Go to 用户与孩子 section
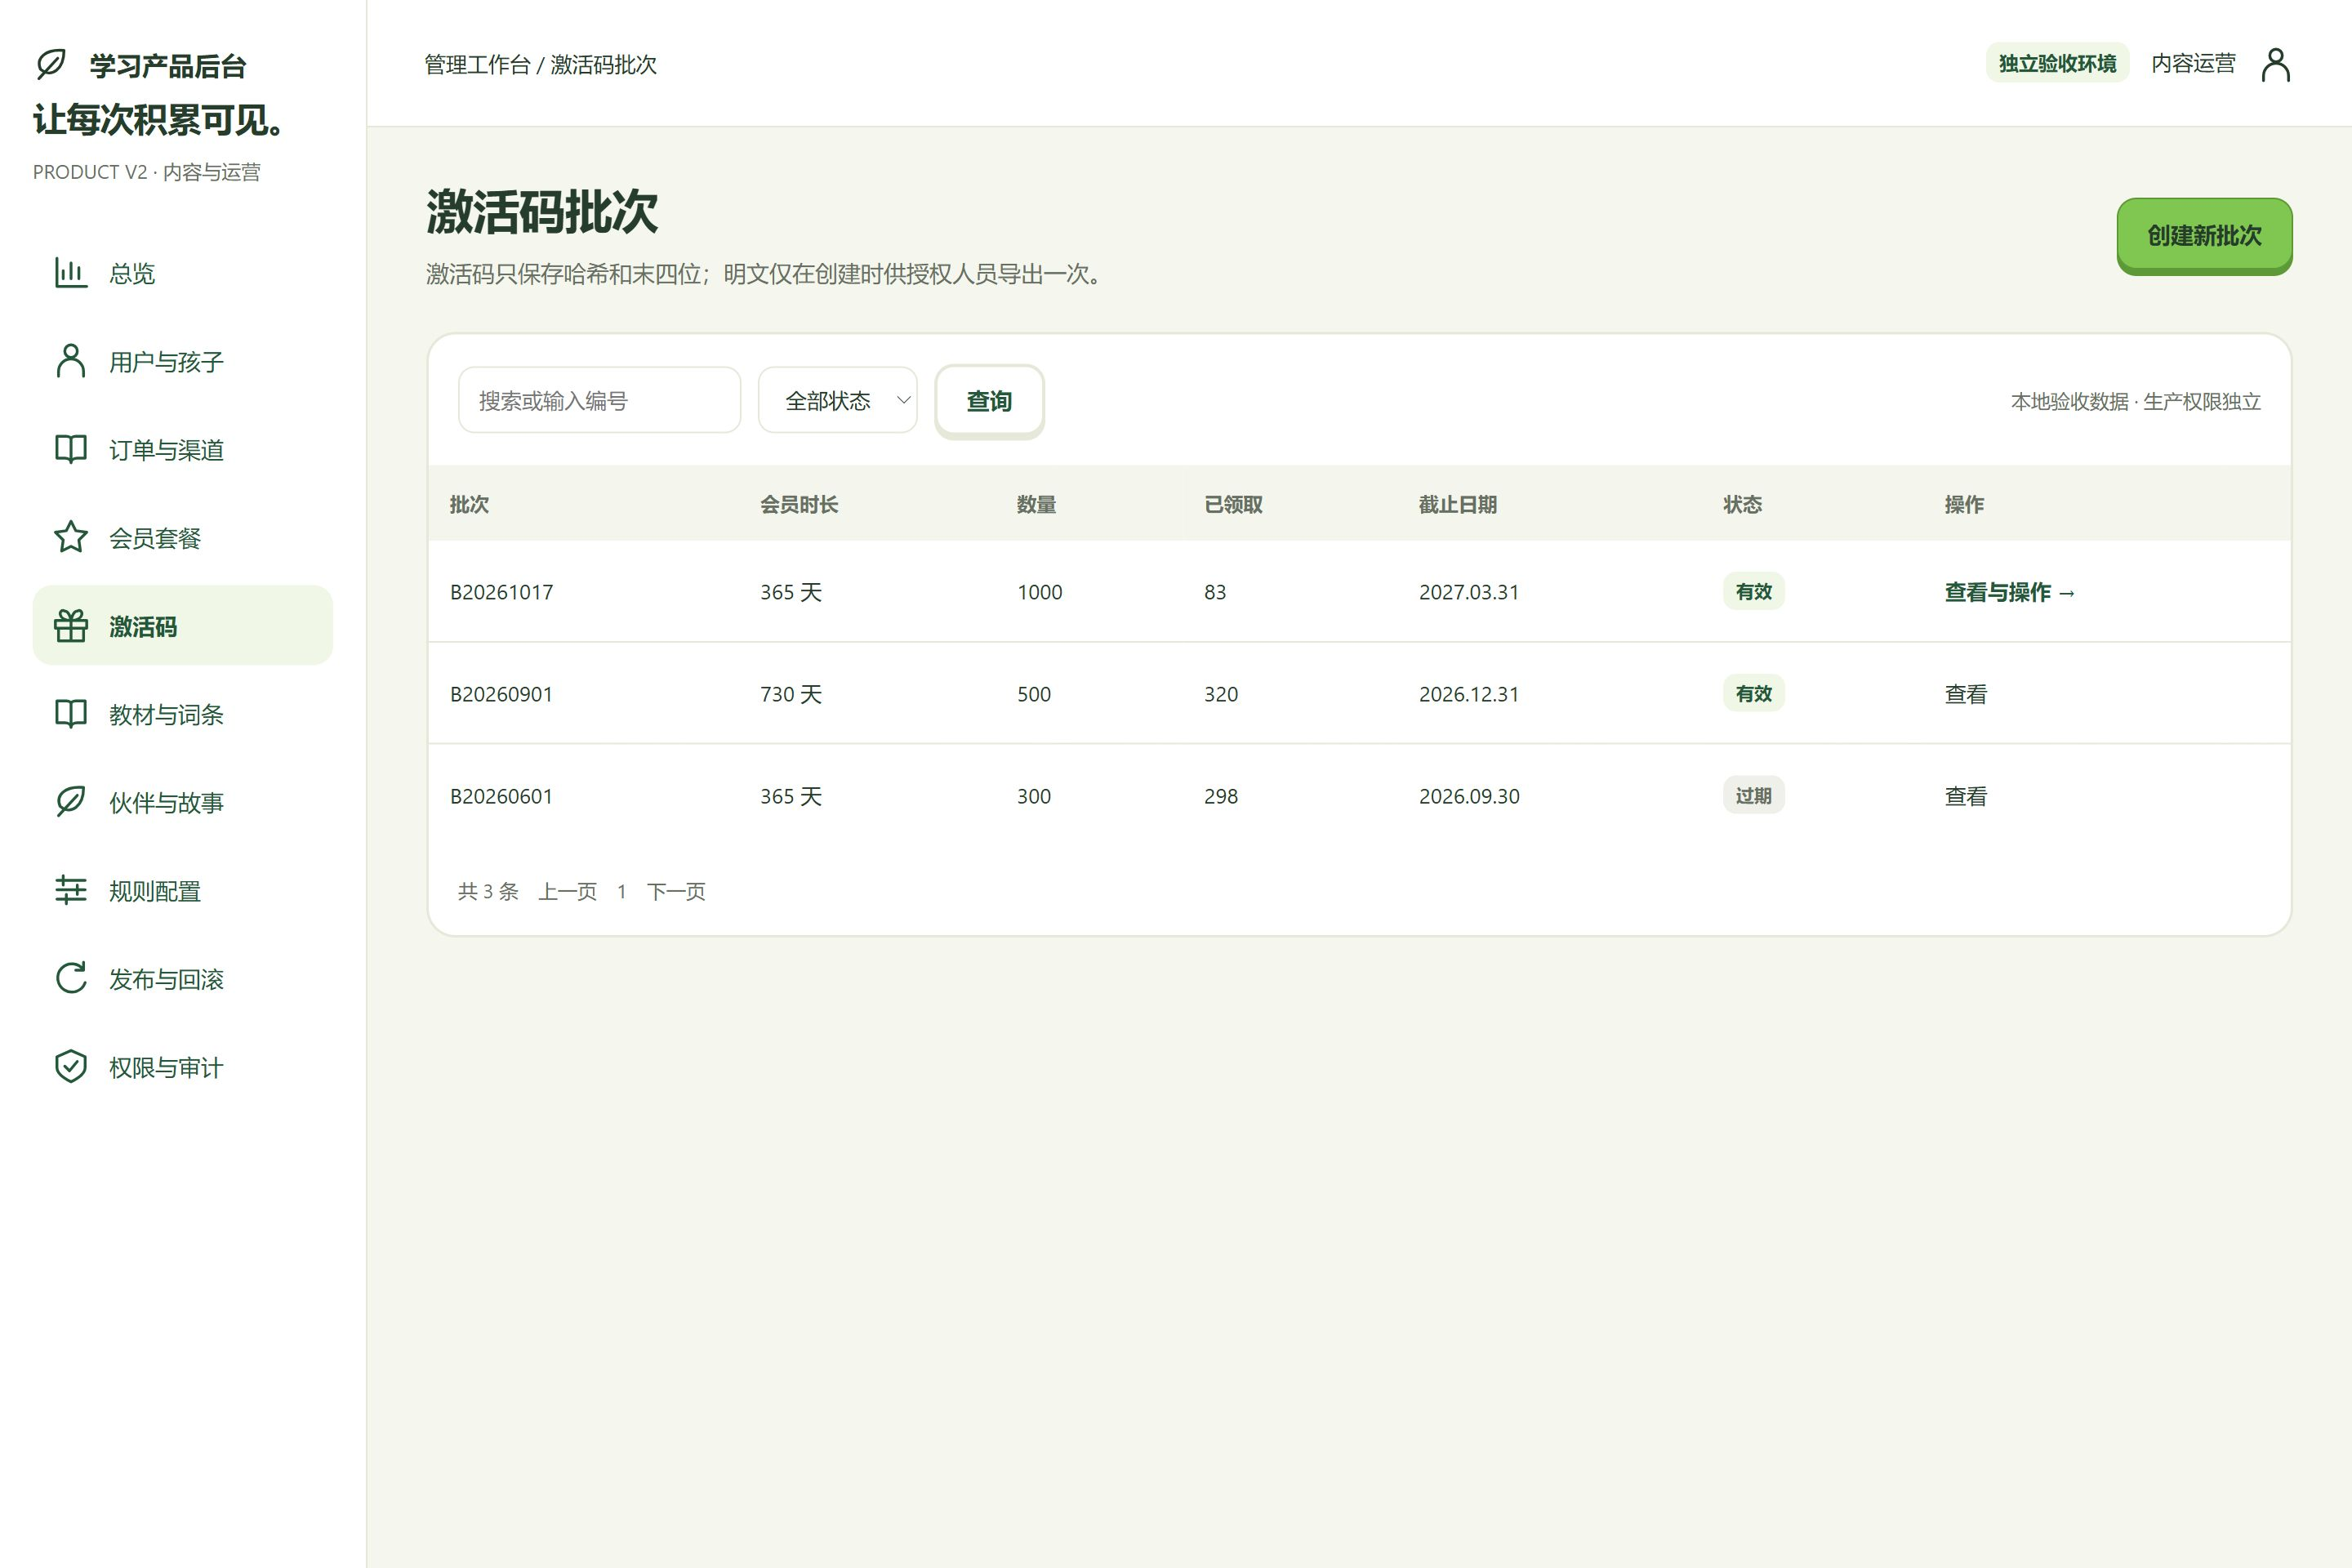 click(183, 361)
